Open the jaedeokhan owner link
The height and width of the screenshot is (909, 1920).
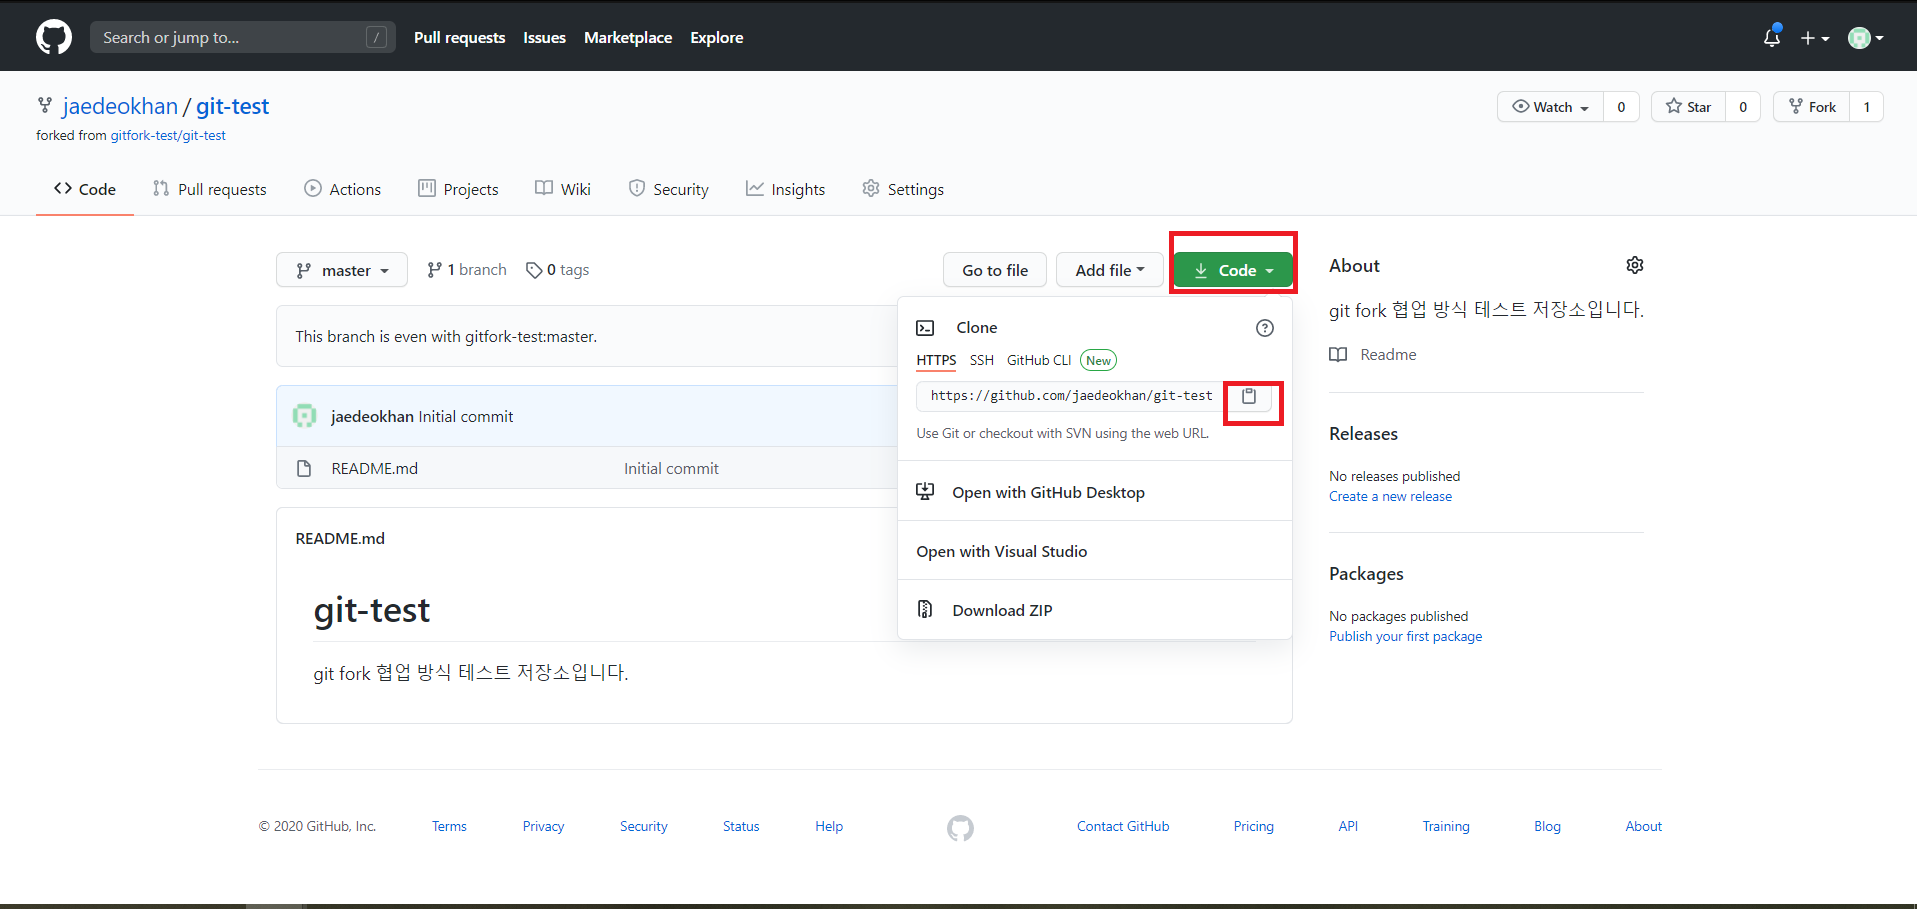click(x=120, y=106)
